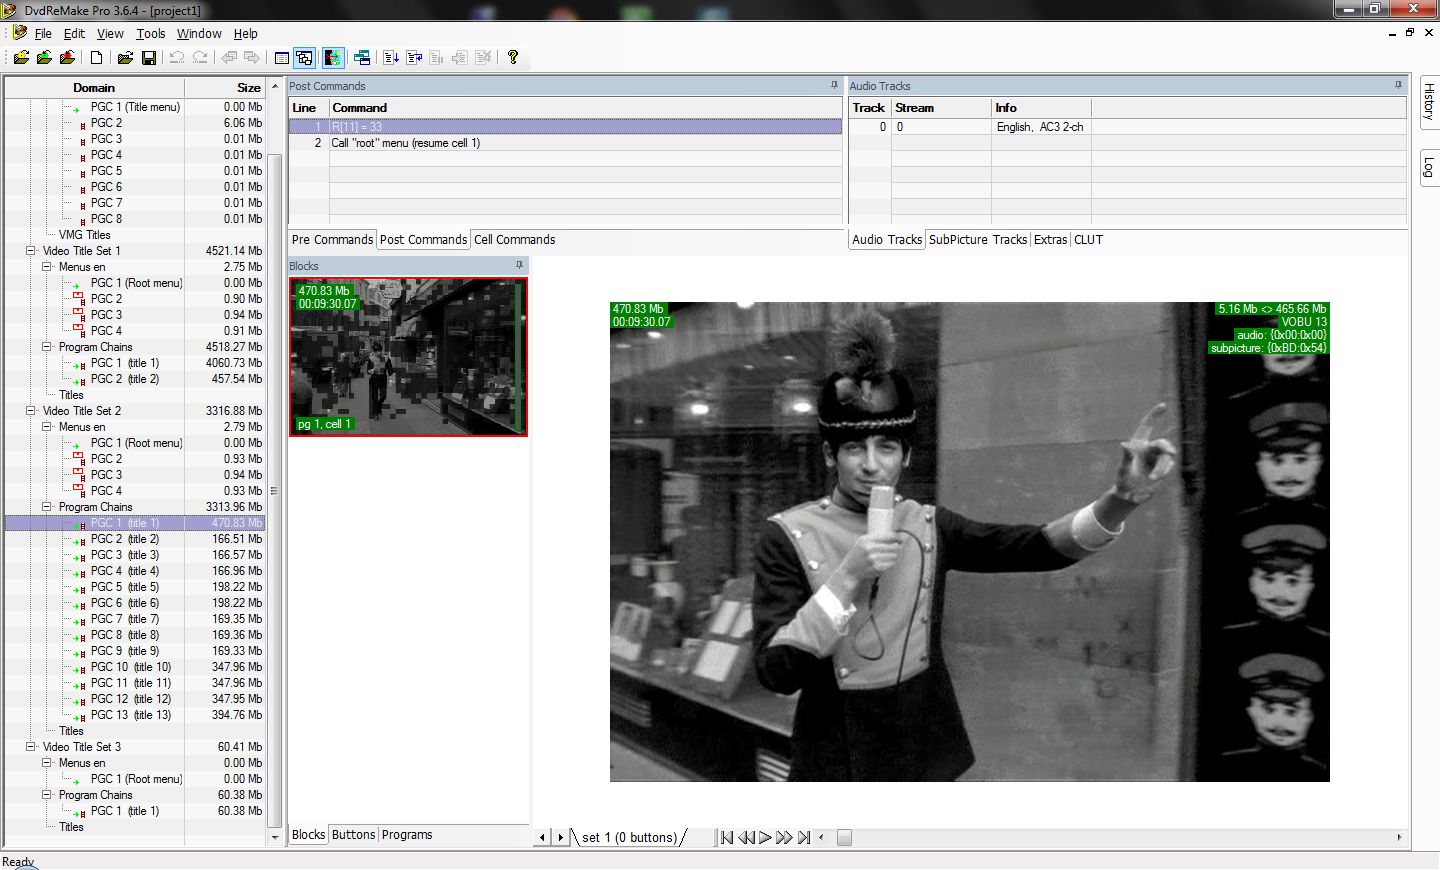Viewport: 1440px width, 870px height.
Task: Pin the Audio Tracks panel
Action: click(x=1398, y=86)
